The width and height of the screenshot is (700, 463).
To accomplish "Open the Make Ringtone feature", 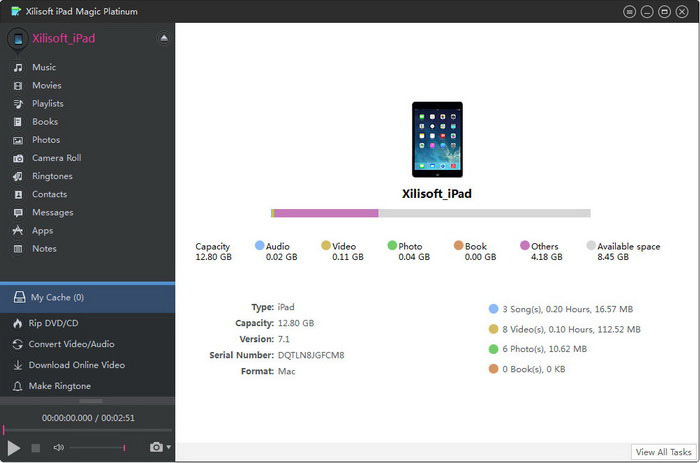I will (x=60, y=386).
